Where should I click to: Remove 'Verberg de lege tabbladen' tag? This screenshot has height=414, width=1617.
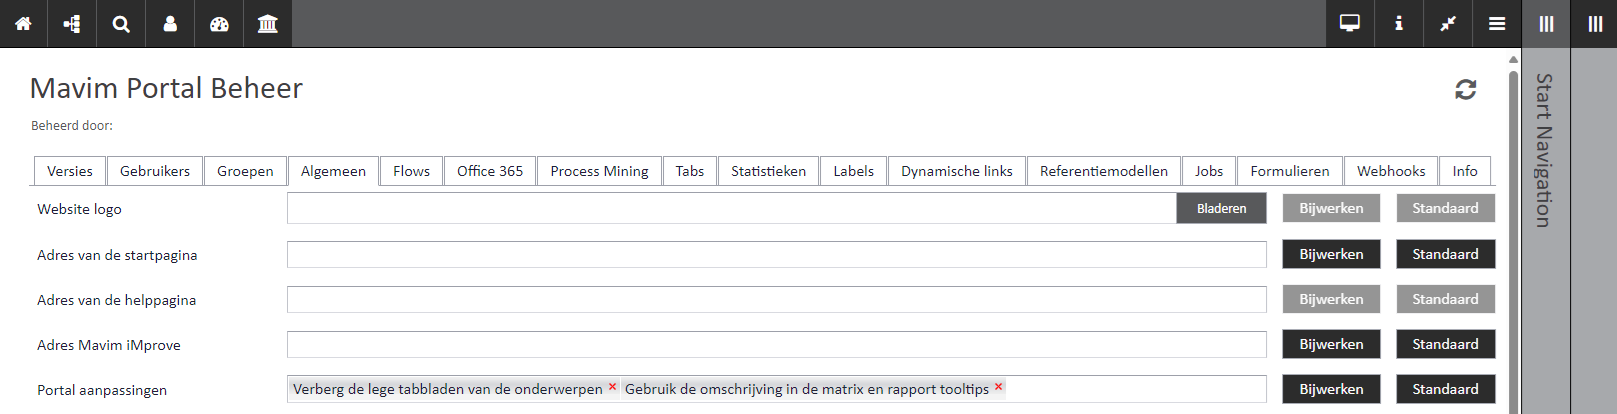pyautogui.click(x=612, y=386)
